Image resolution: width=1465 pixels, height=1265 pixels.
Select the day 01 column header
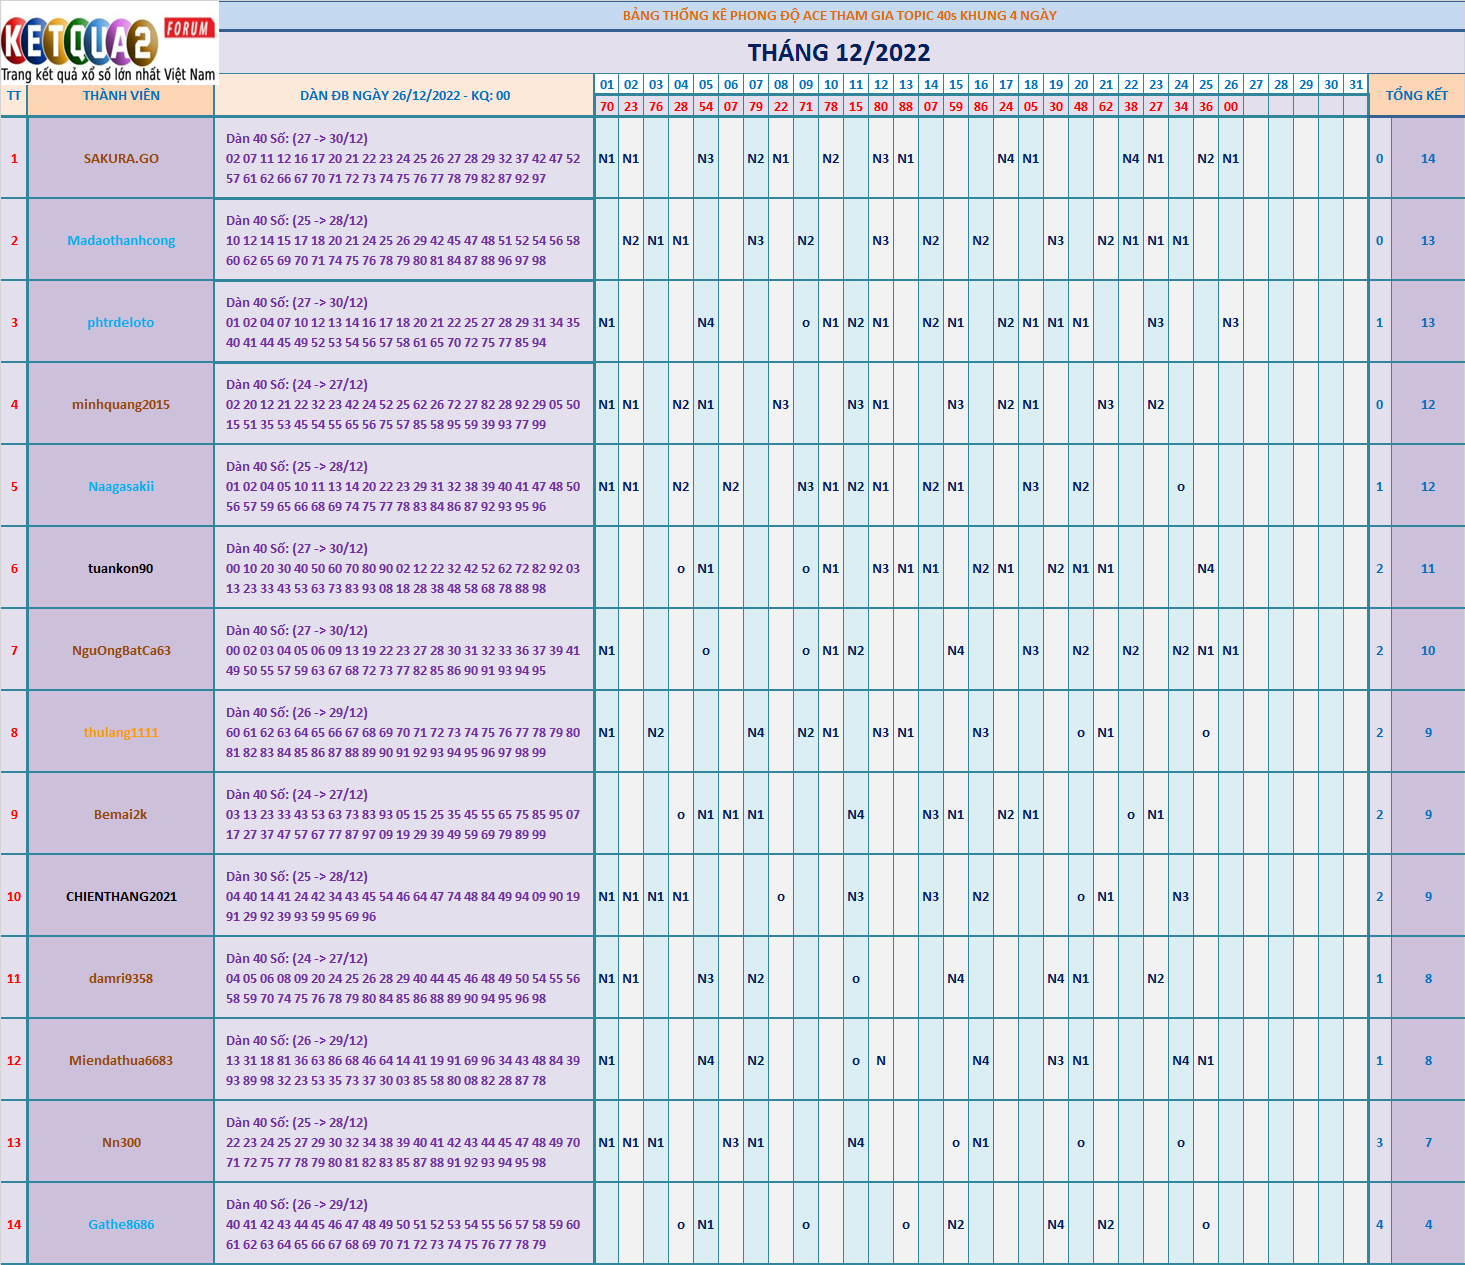(x=607, y=85)
